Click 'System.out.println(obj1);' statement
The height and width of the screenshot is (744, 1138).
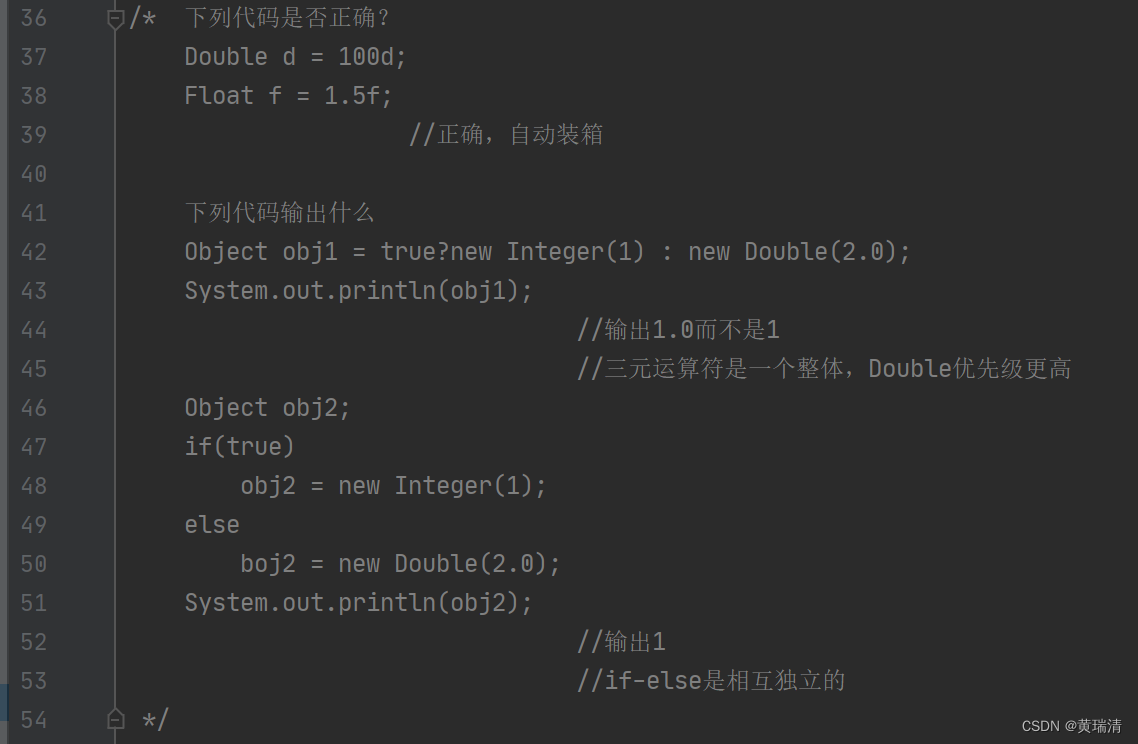point(359,291)
